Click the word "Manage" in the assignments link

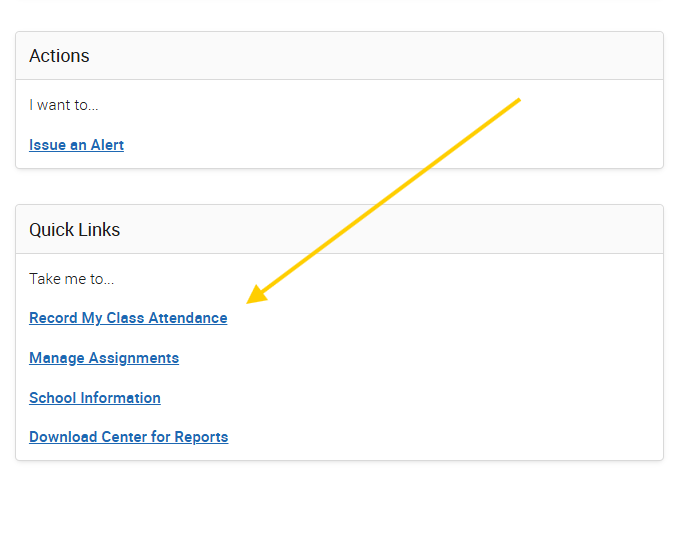(57, 358)
